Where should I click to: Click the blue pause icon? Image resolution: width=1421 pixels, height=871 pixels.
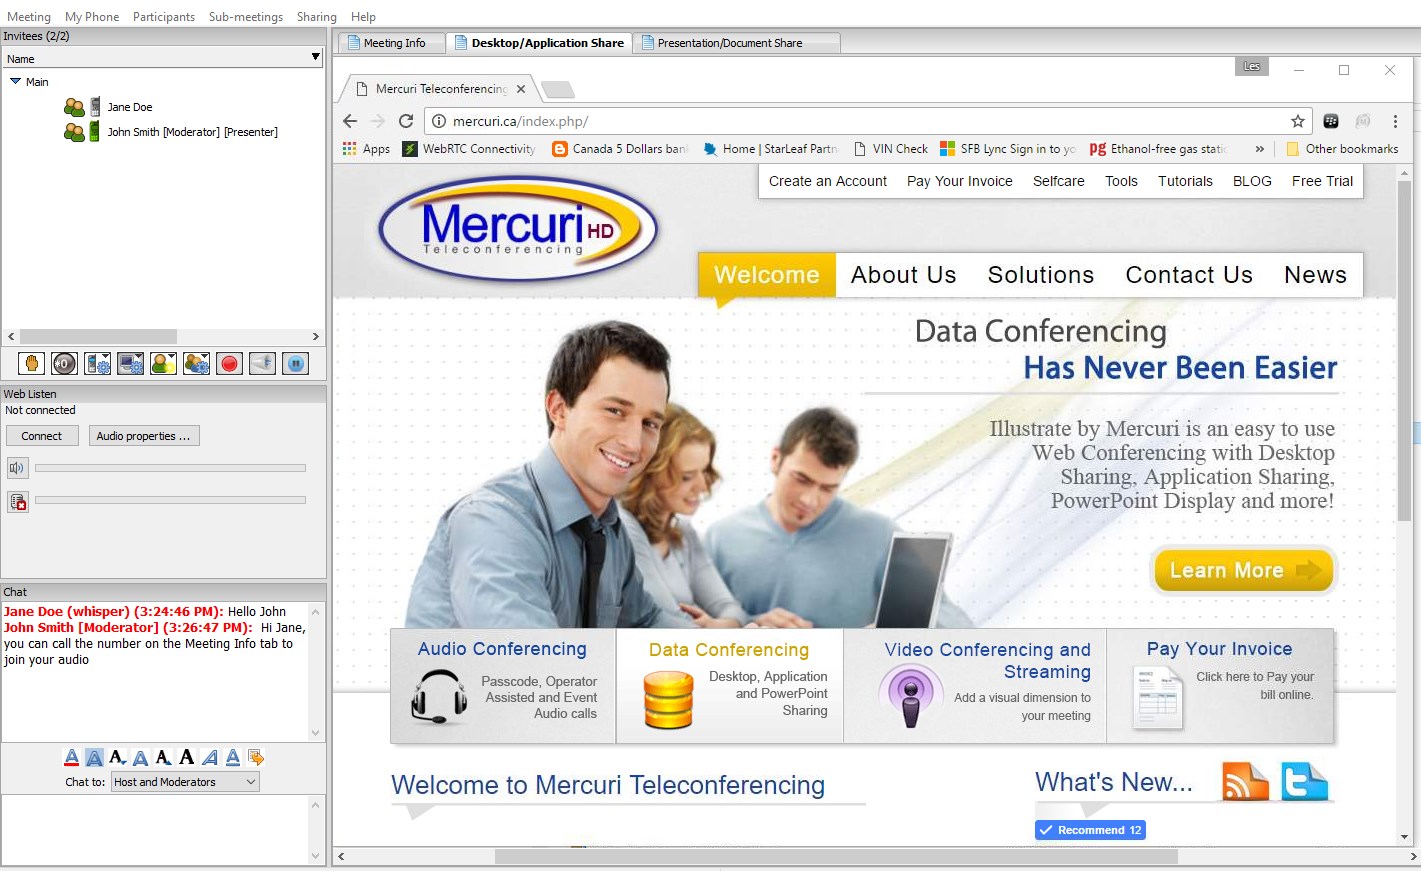(x=295, y=363)
